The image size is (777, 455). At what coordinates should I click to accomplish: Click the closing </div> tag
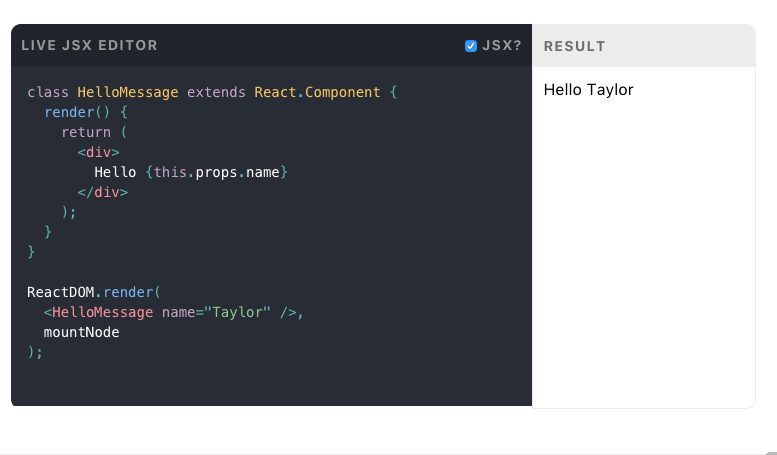(102, 192)
